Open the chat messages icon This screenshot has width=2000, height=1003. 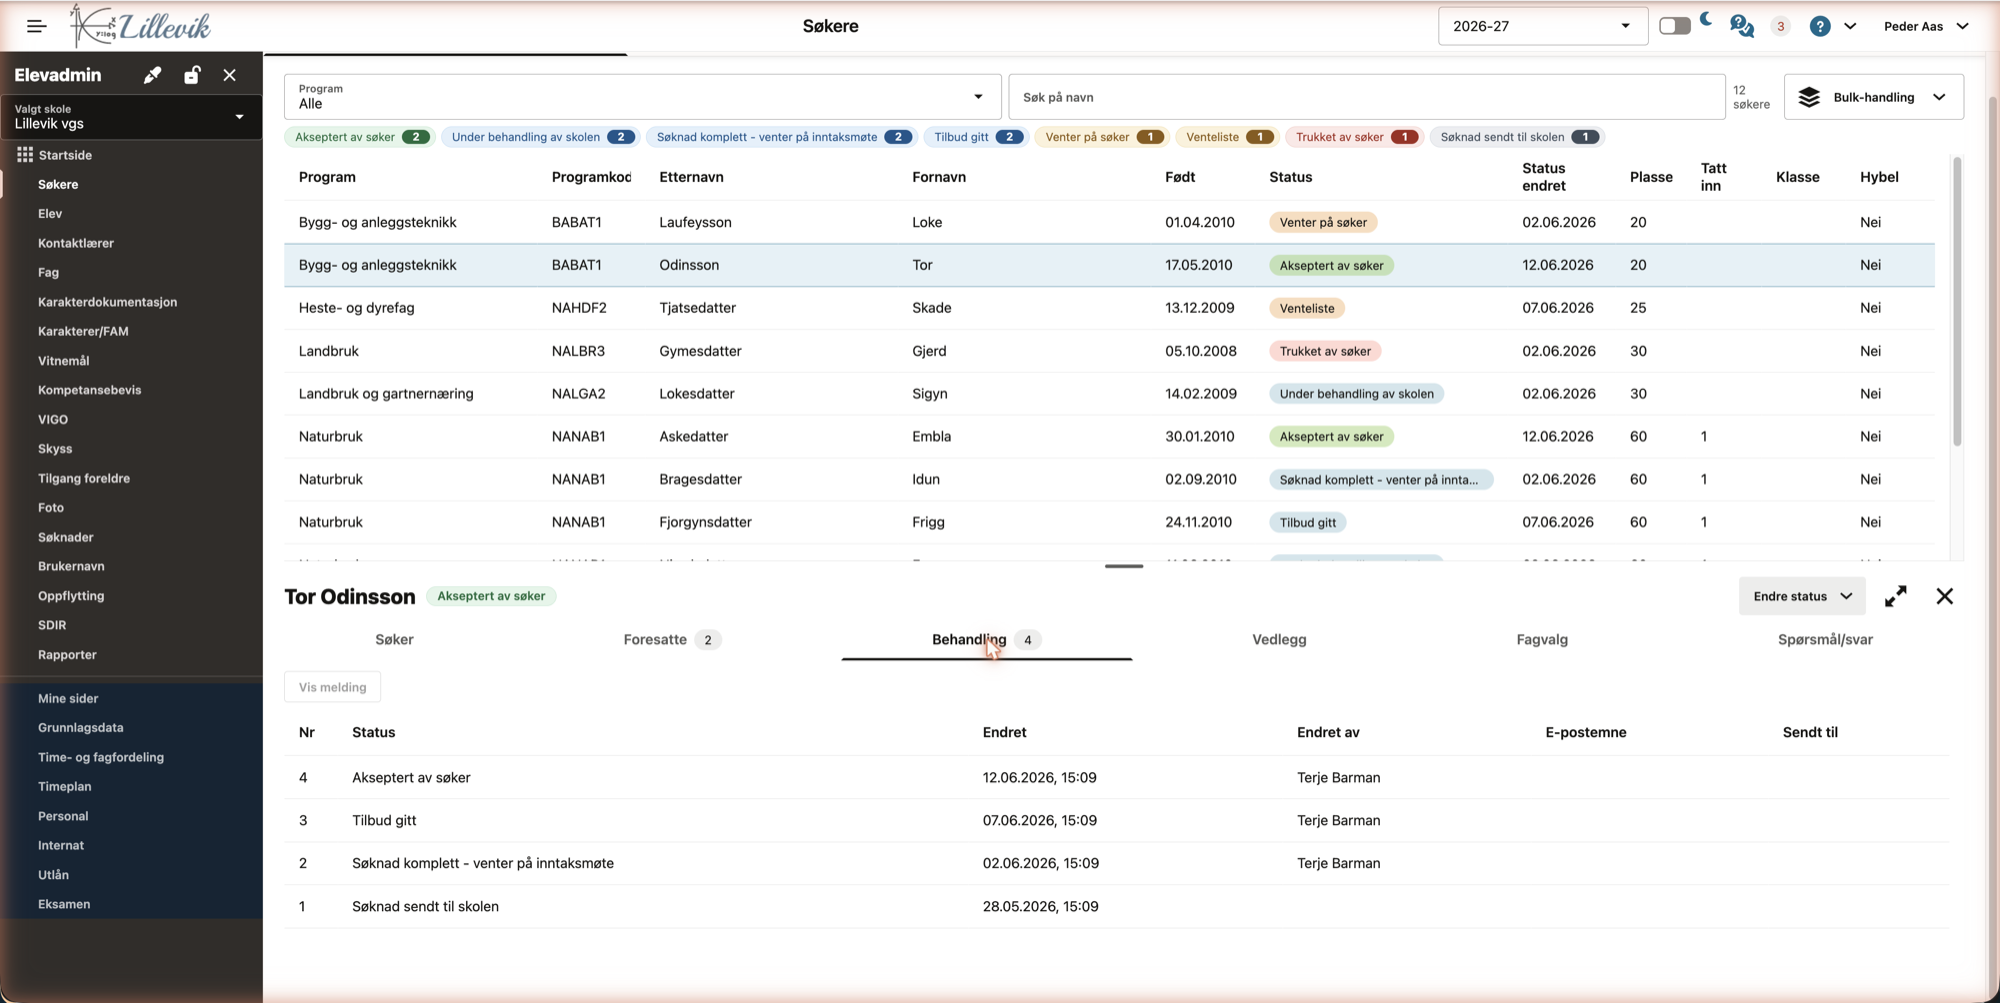pyautogui.click(x=1742, y=26)
